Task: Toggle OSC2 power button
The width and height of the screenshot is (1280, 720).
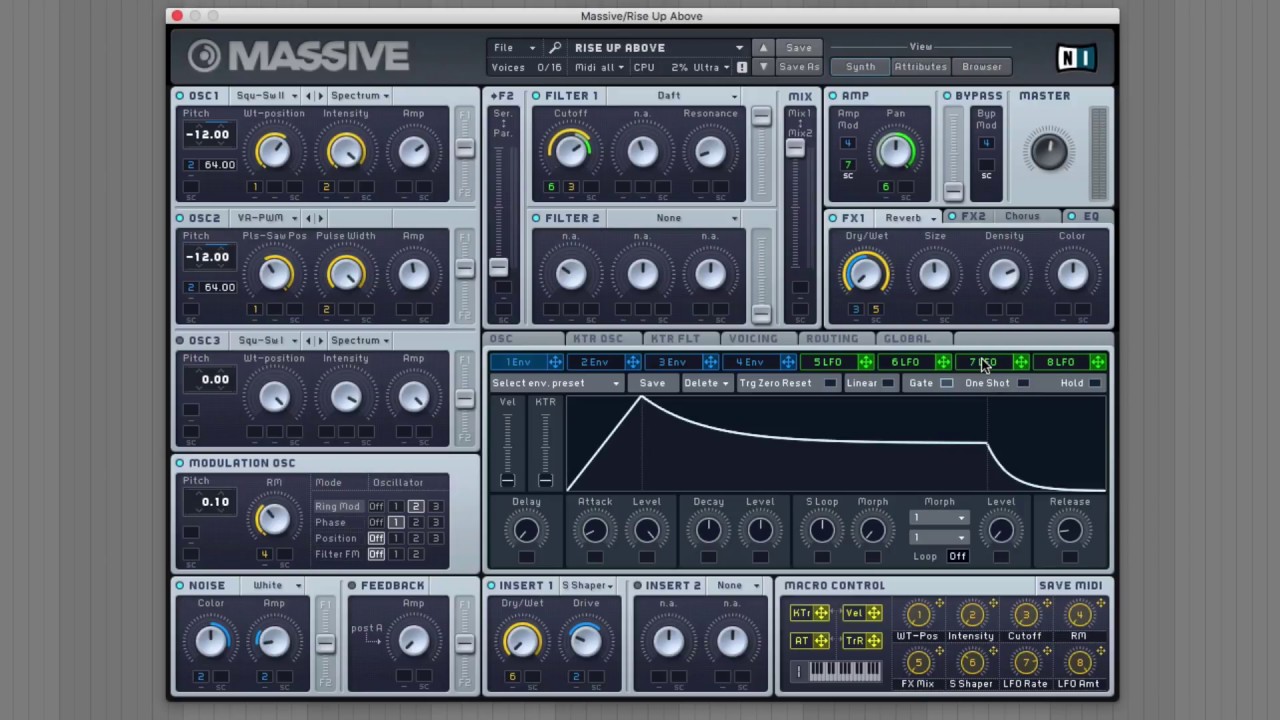Action: [x=180, y=218]
